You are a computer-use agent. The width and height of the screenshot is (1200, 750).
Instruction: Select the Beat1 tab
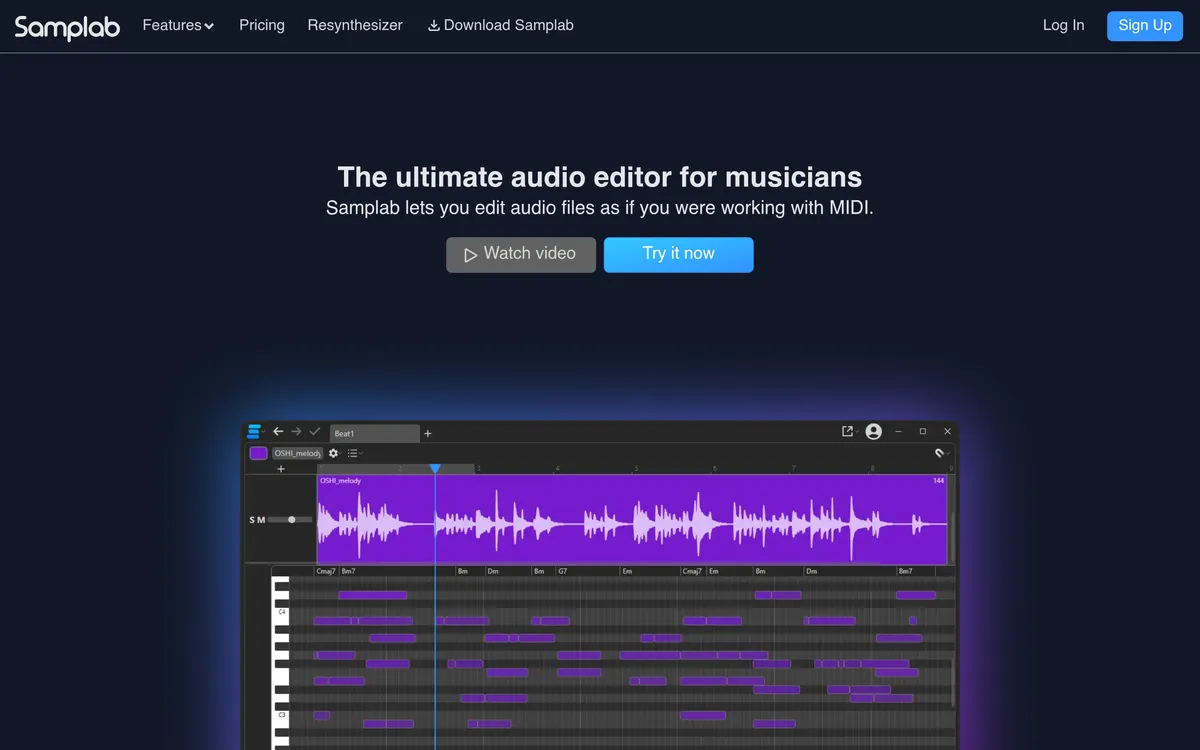(374, 433)
